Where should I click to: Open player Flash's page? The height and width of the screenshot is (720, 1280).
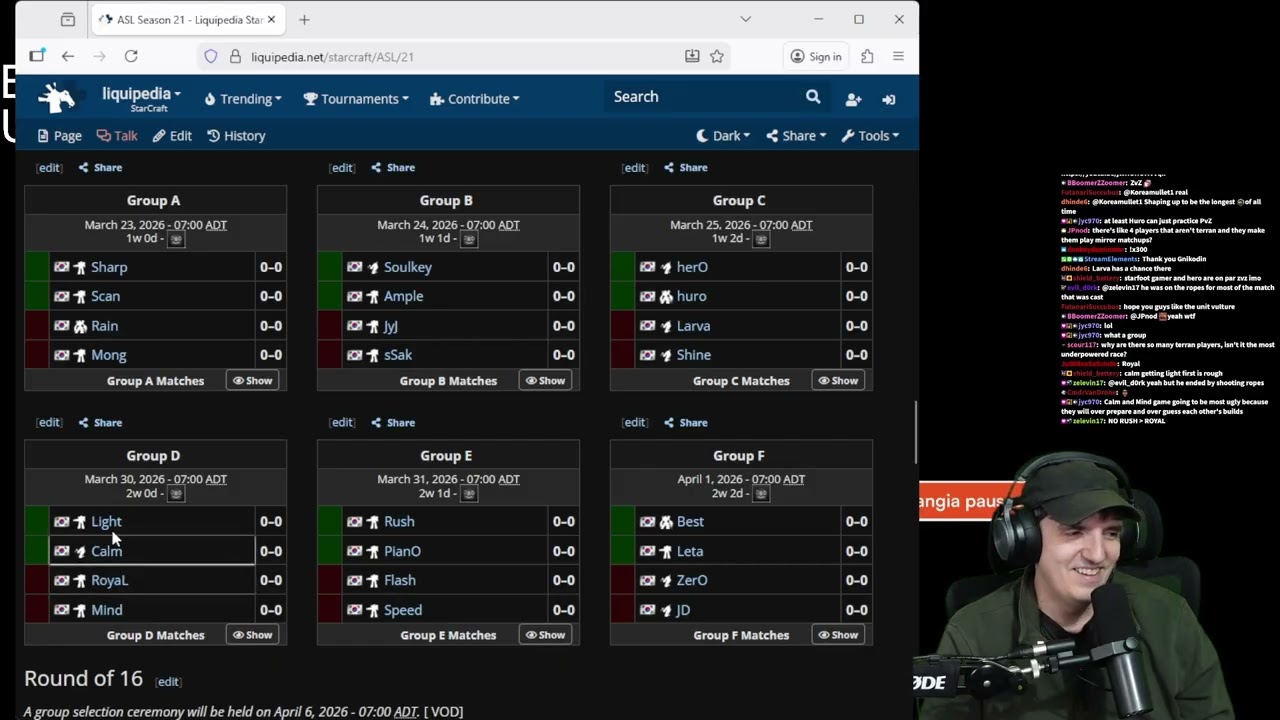(400, 580)
